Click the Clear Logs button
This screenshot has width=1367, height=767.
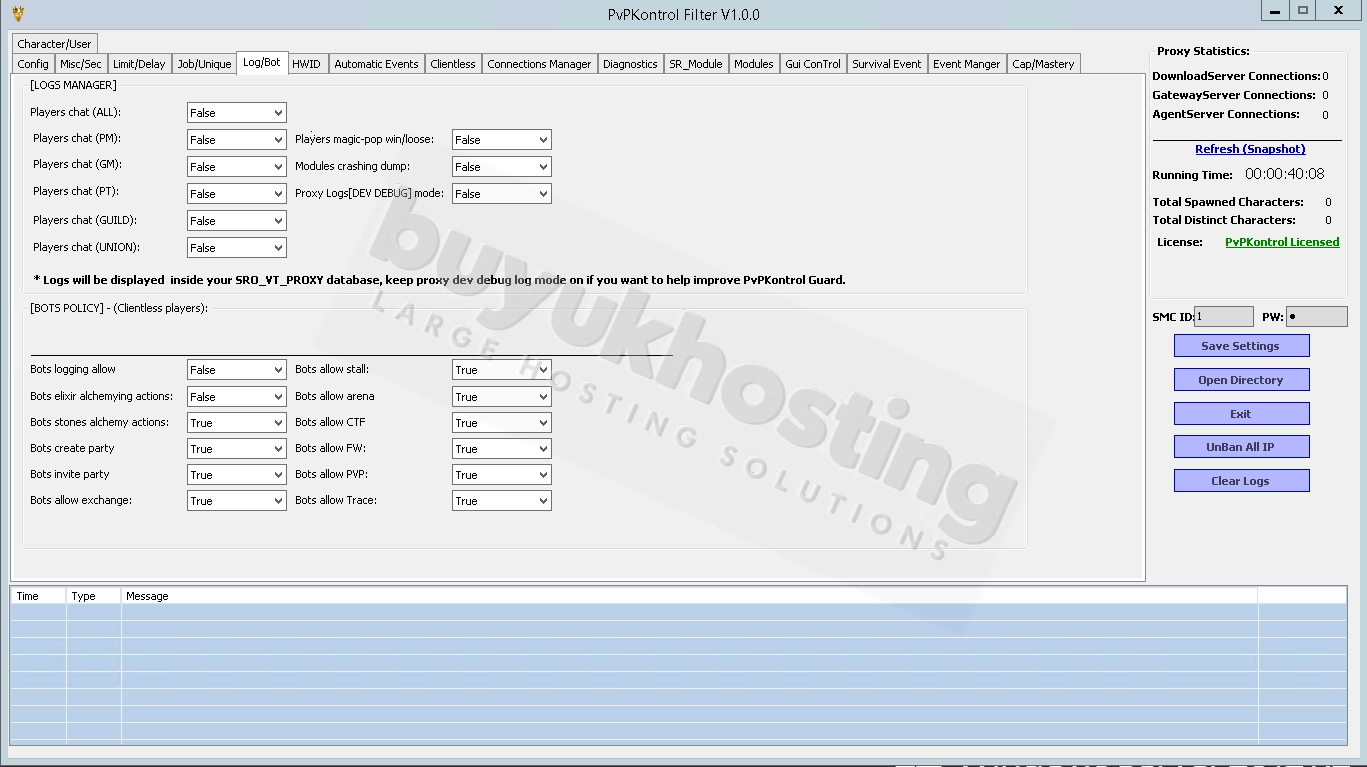1241,481
